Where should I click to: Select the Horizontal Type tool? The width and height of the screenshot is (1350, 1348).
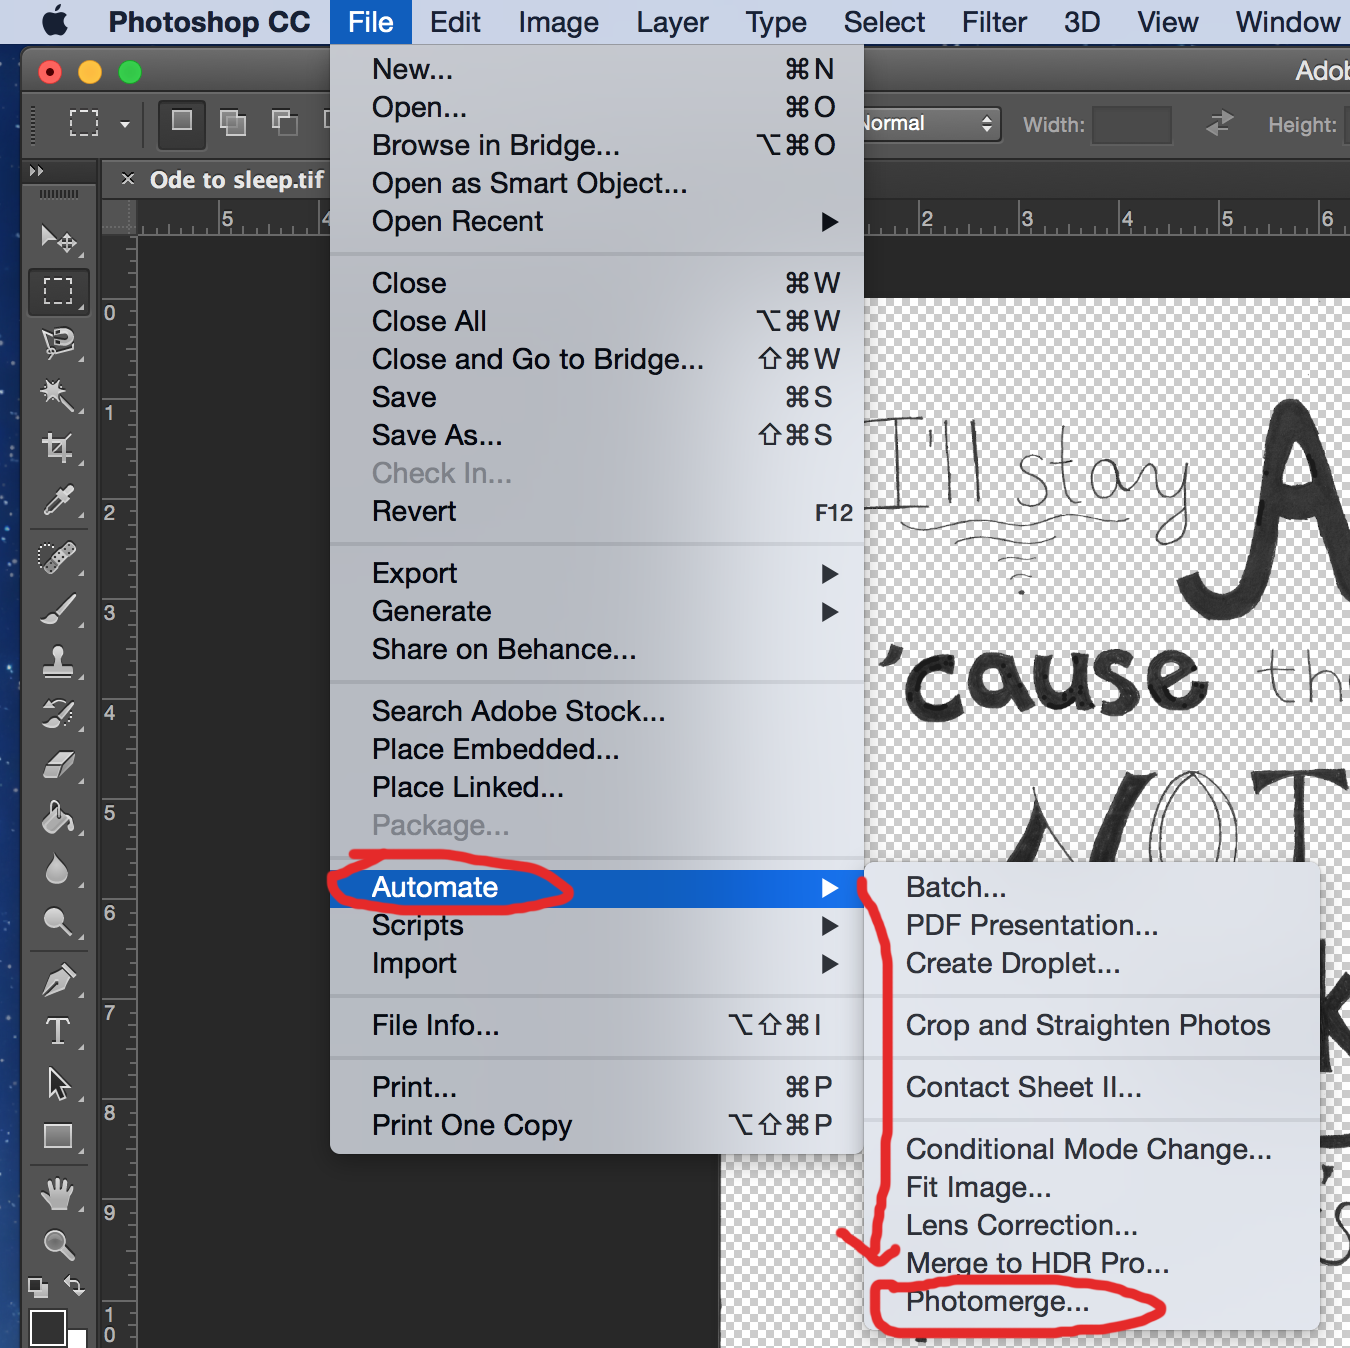tap(57, 1031)
